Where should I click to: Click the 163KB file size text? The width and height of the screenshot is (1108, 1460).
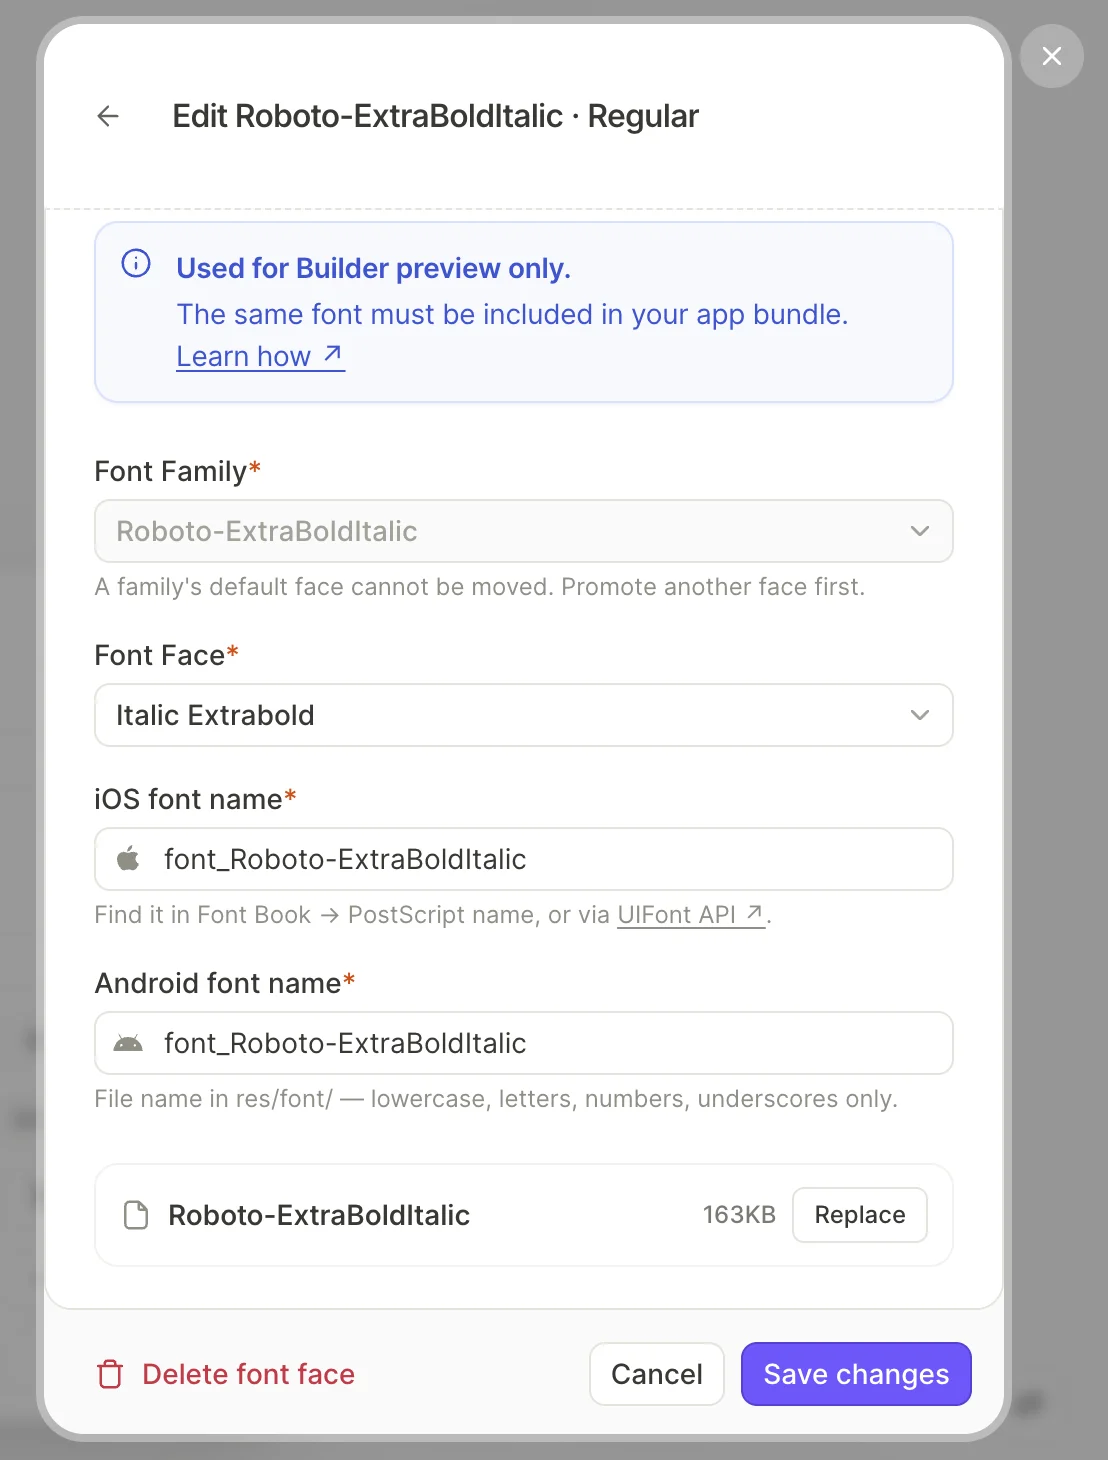pyautogui.click(x=739, y=1215)
